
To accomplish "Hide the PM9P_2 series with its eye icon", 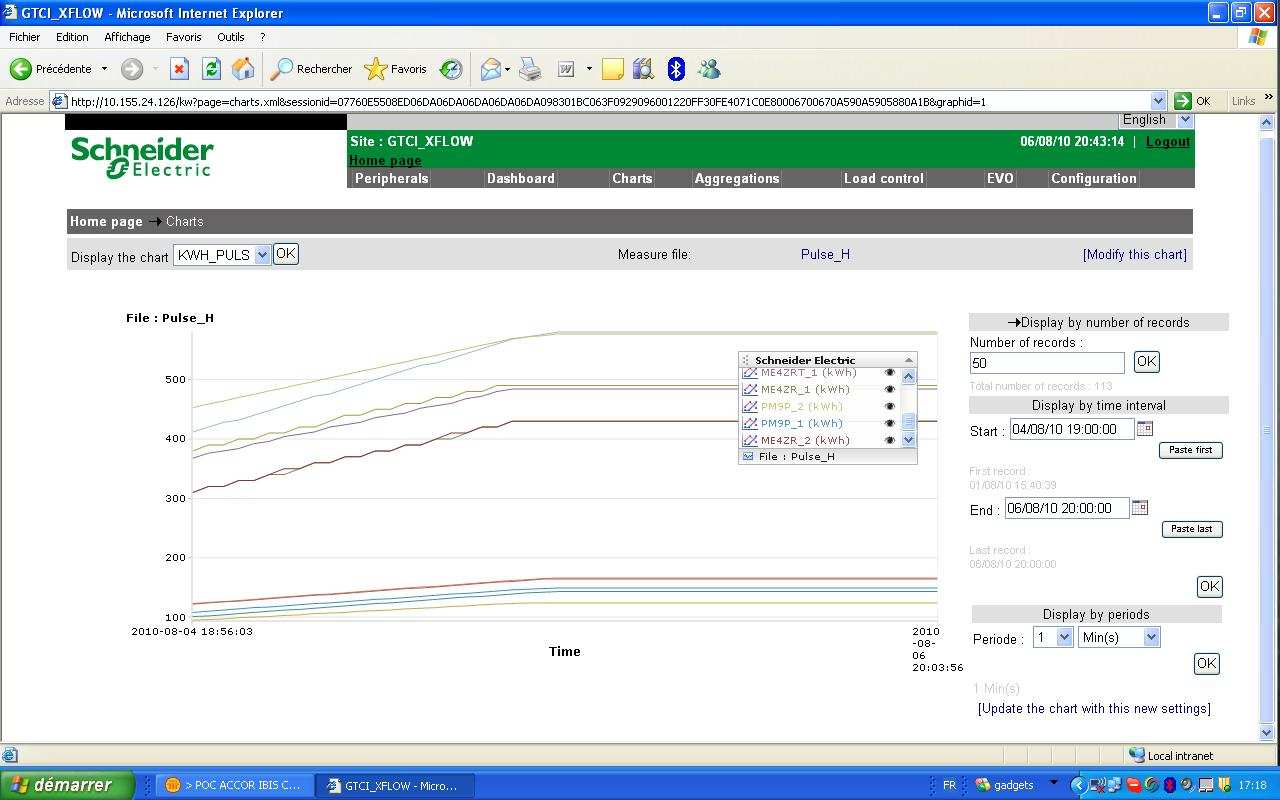I will tap(889, 407).
